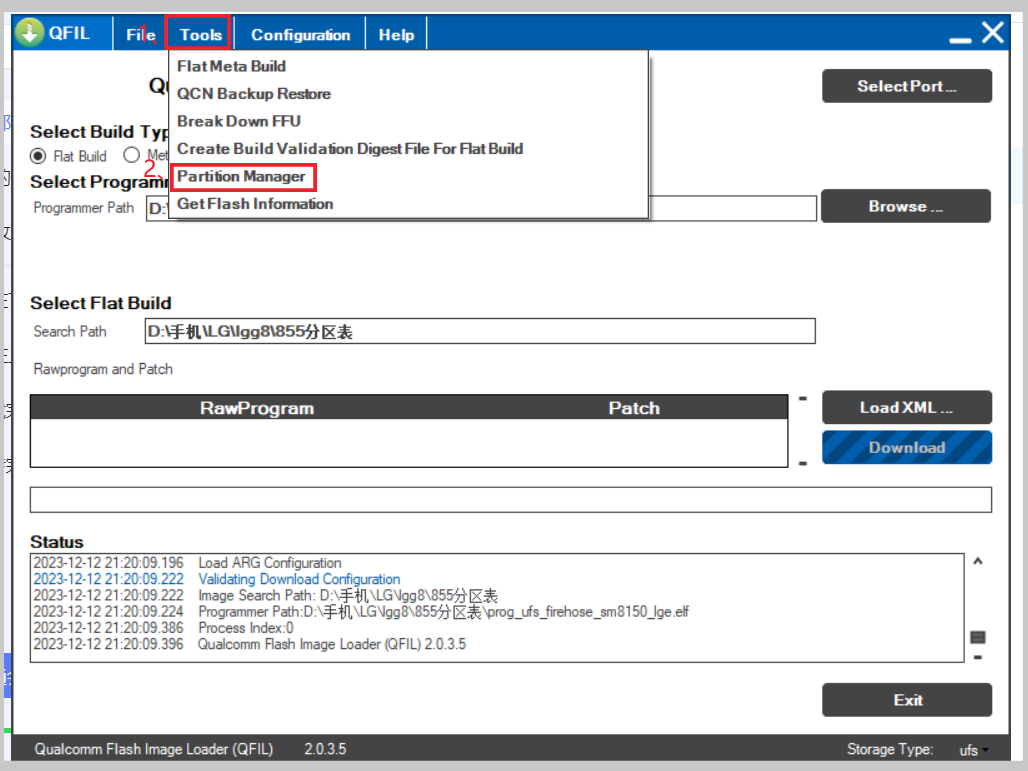Click the Search Path input field
The height and width of the screenshot is (771, 1028).
click(x=480, y=332)
